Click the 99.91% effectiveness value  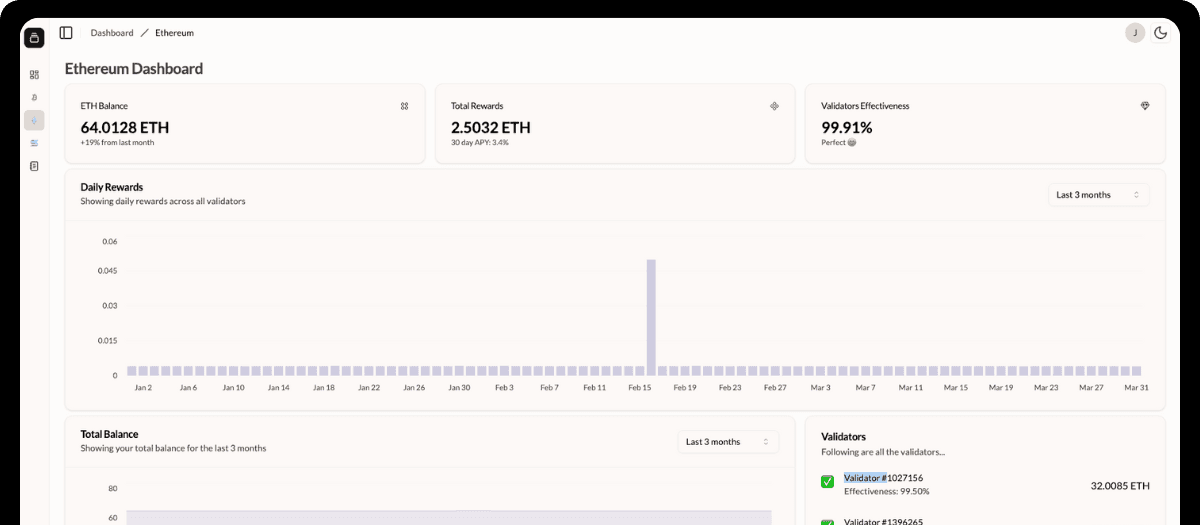pos(847,127)
